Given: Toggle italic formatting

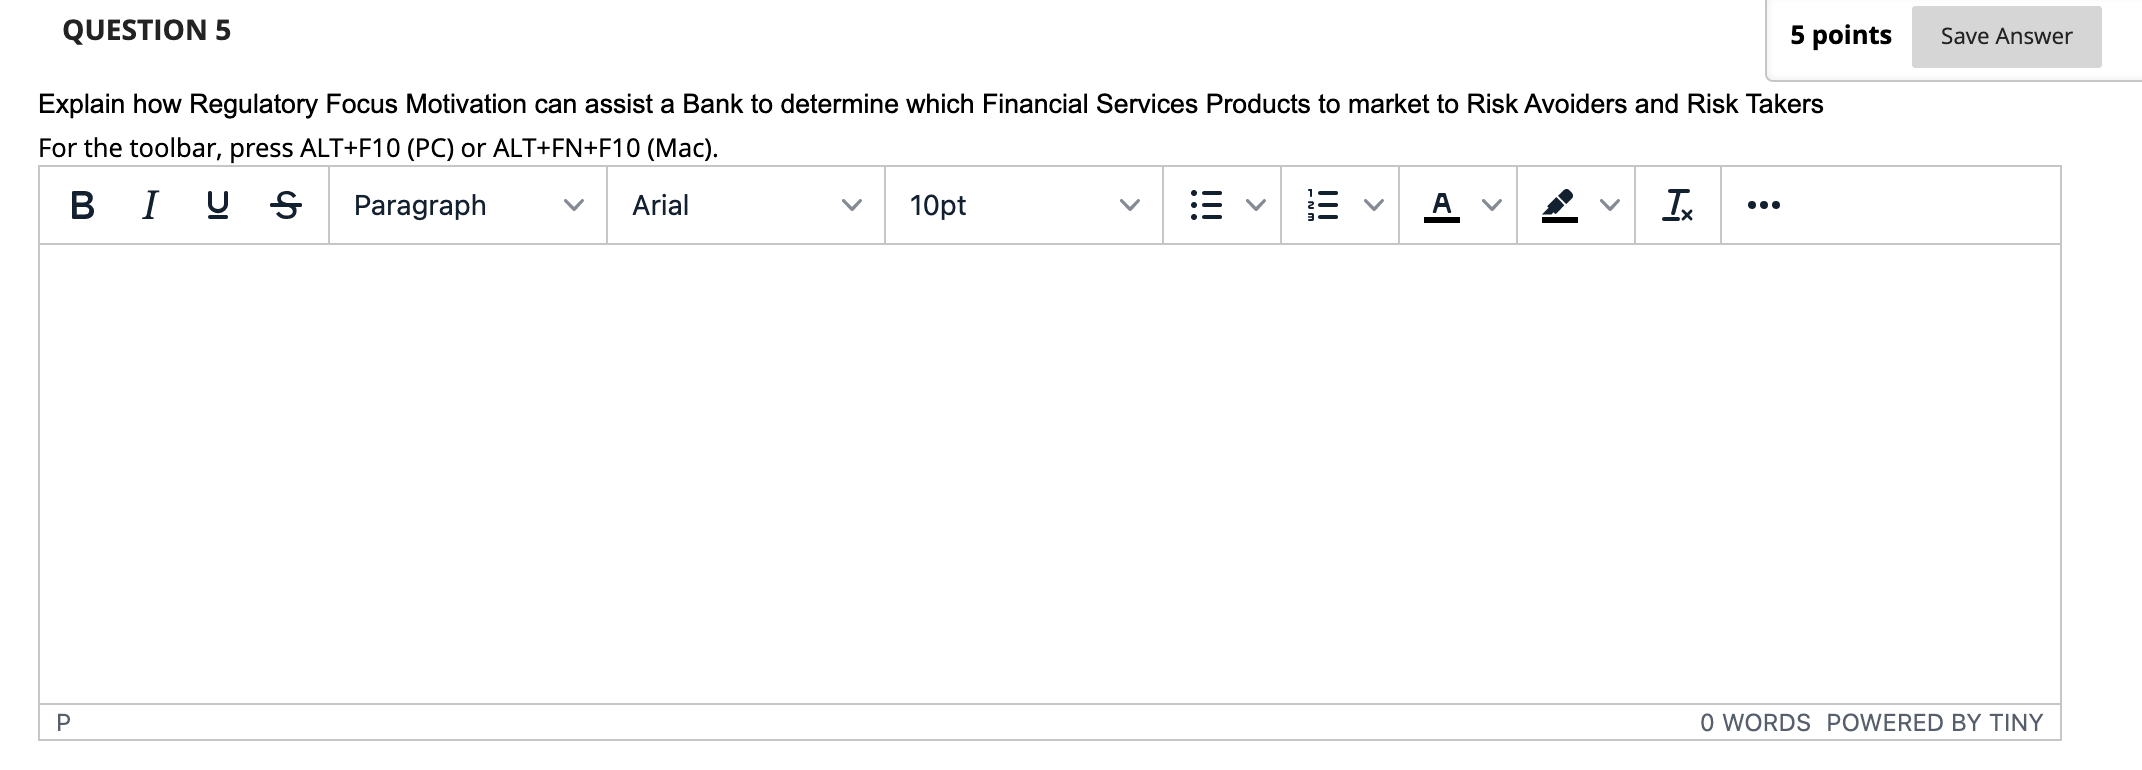Looking at the screenshot, I should (150, 205).
